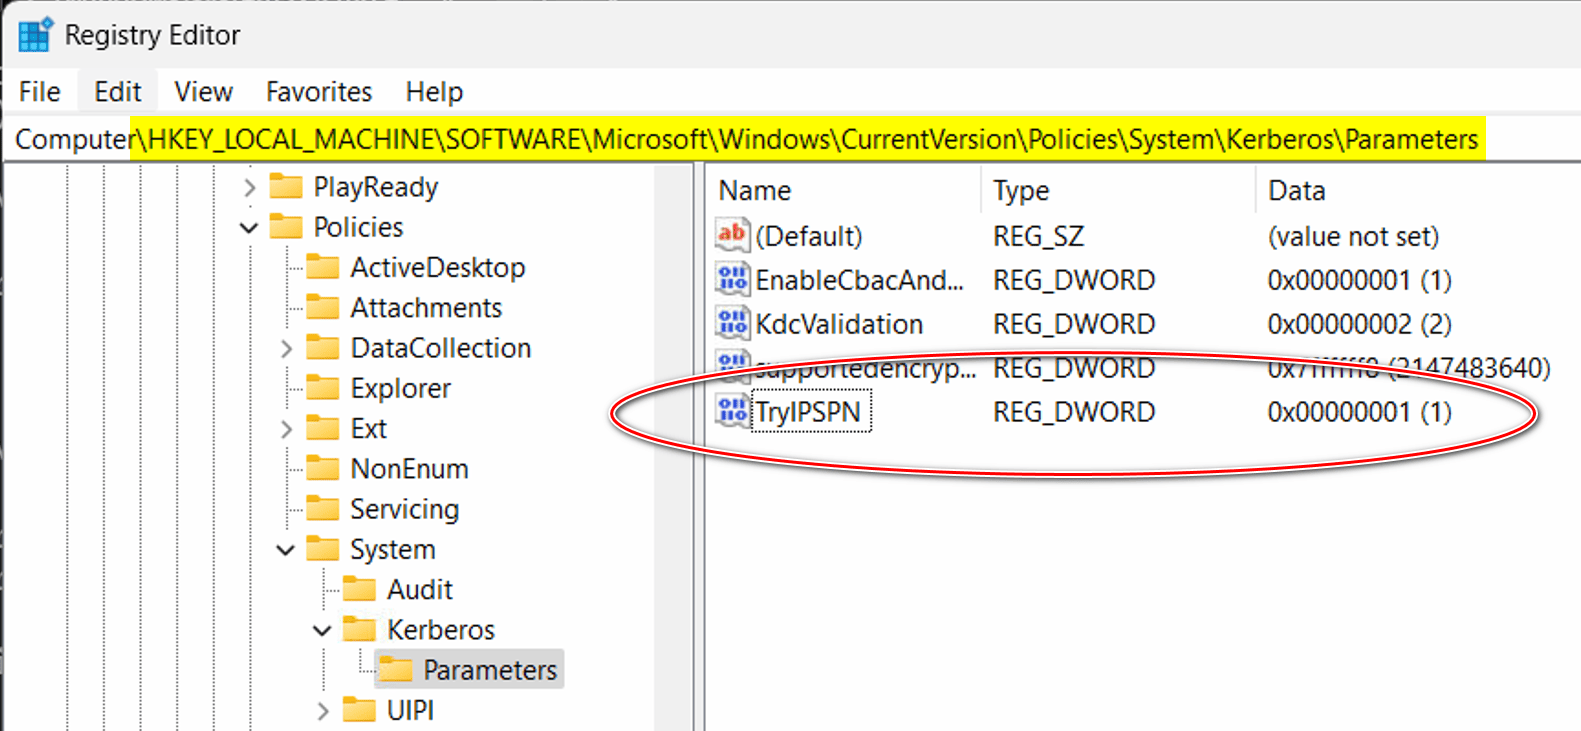This screenshot has height=731, width=1581.
Task: Expand the UIPI tree node
Action: tap(322, 710)
